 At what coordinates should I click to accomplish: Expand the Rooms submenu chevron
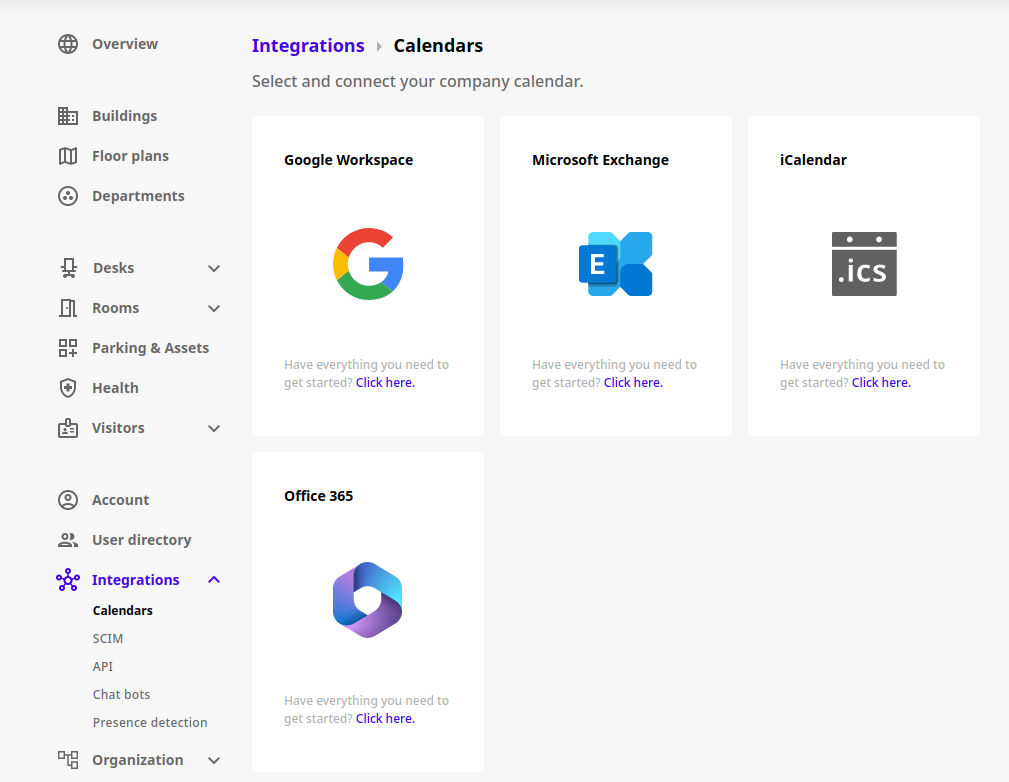(x=214, y=308)
